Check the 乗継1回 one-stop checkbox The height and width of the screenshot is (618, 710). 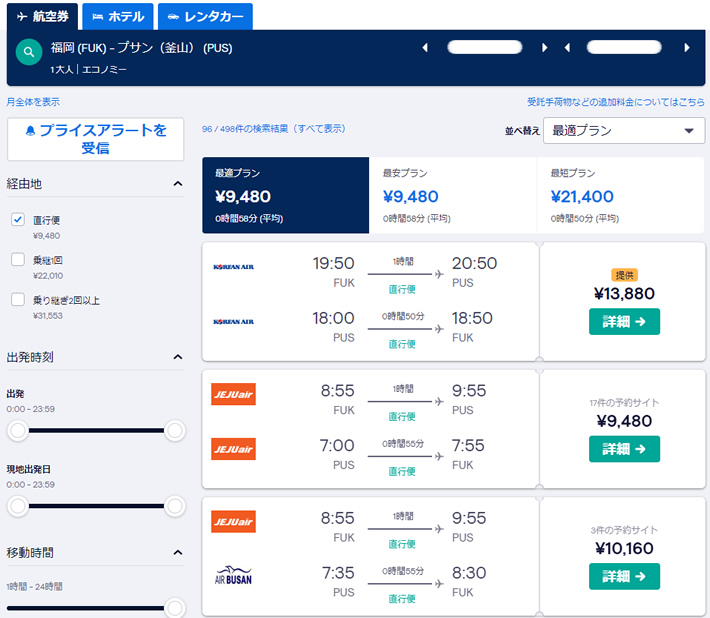point(18,259)
